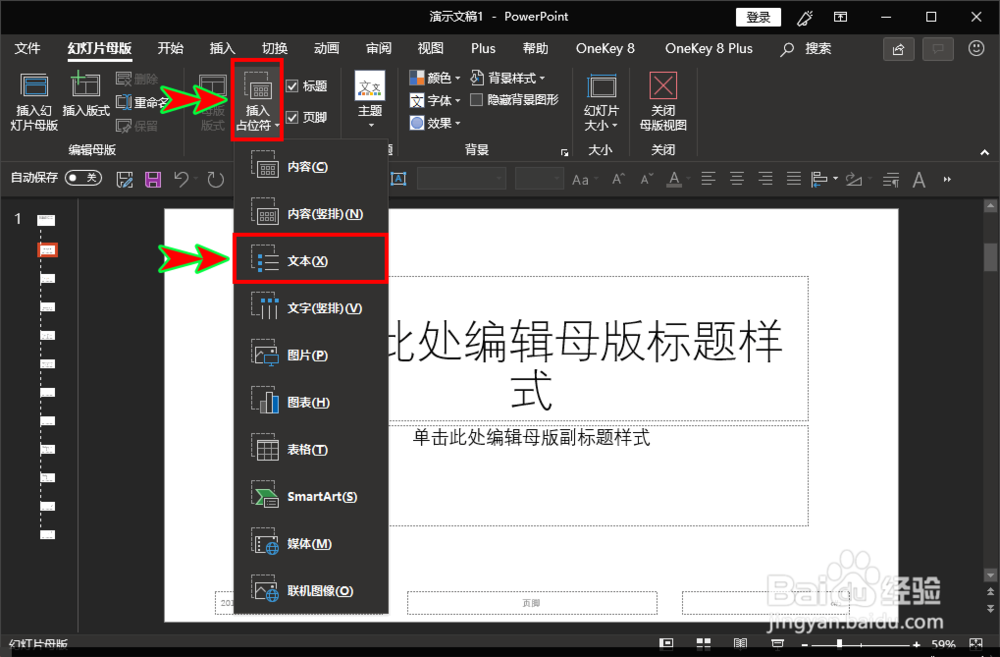Choose Online Image (联机图像) option
Viewport: 1000px width, 657px height.
[311, 591]
